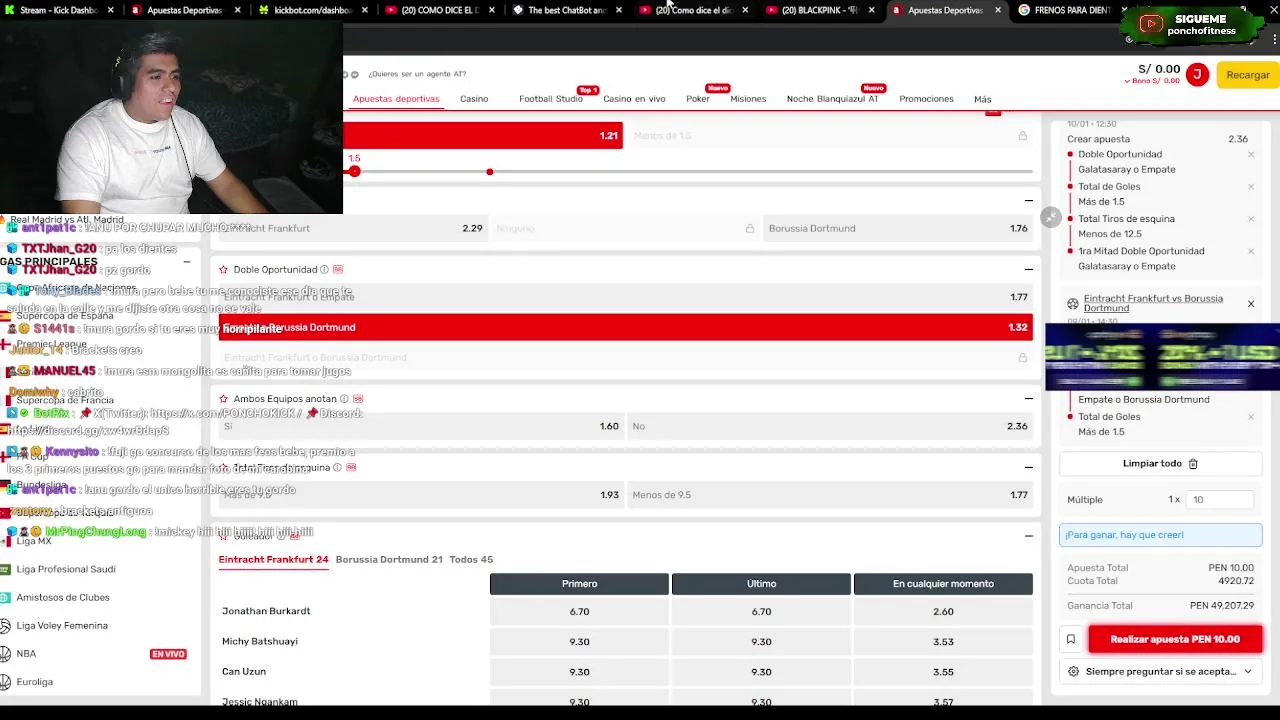This screenshot has height=720, width=1280.
Task: Click bet builder badge beside Doble Oportunidad
Action: click(x=338, y=270)
